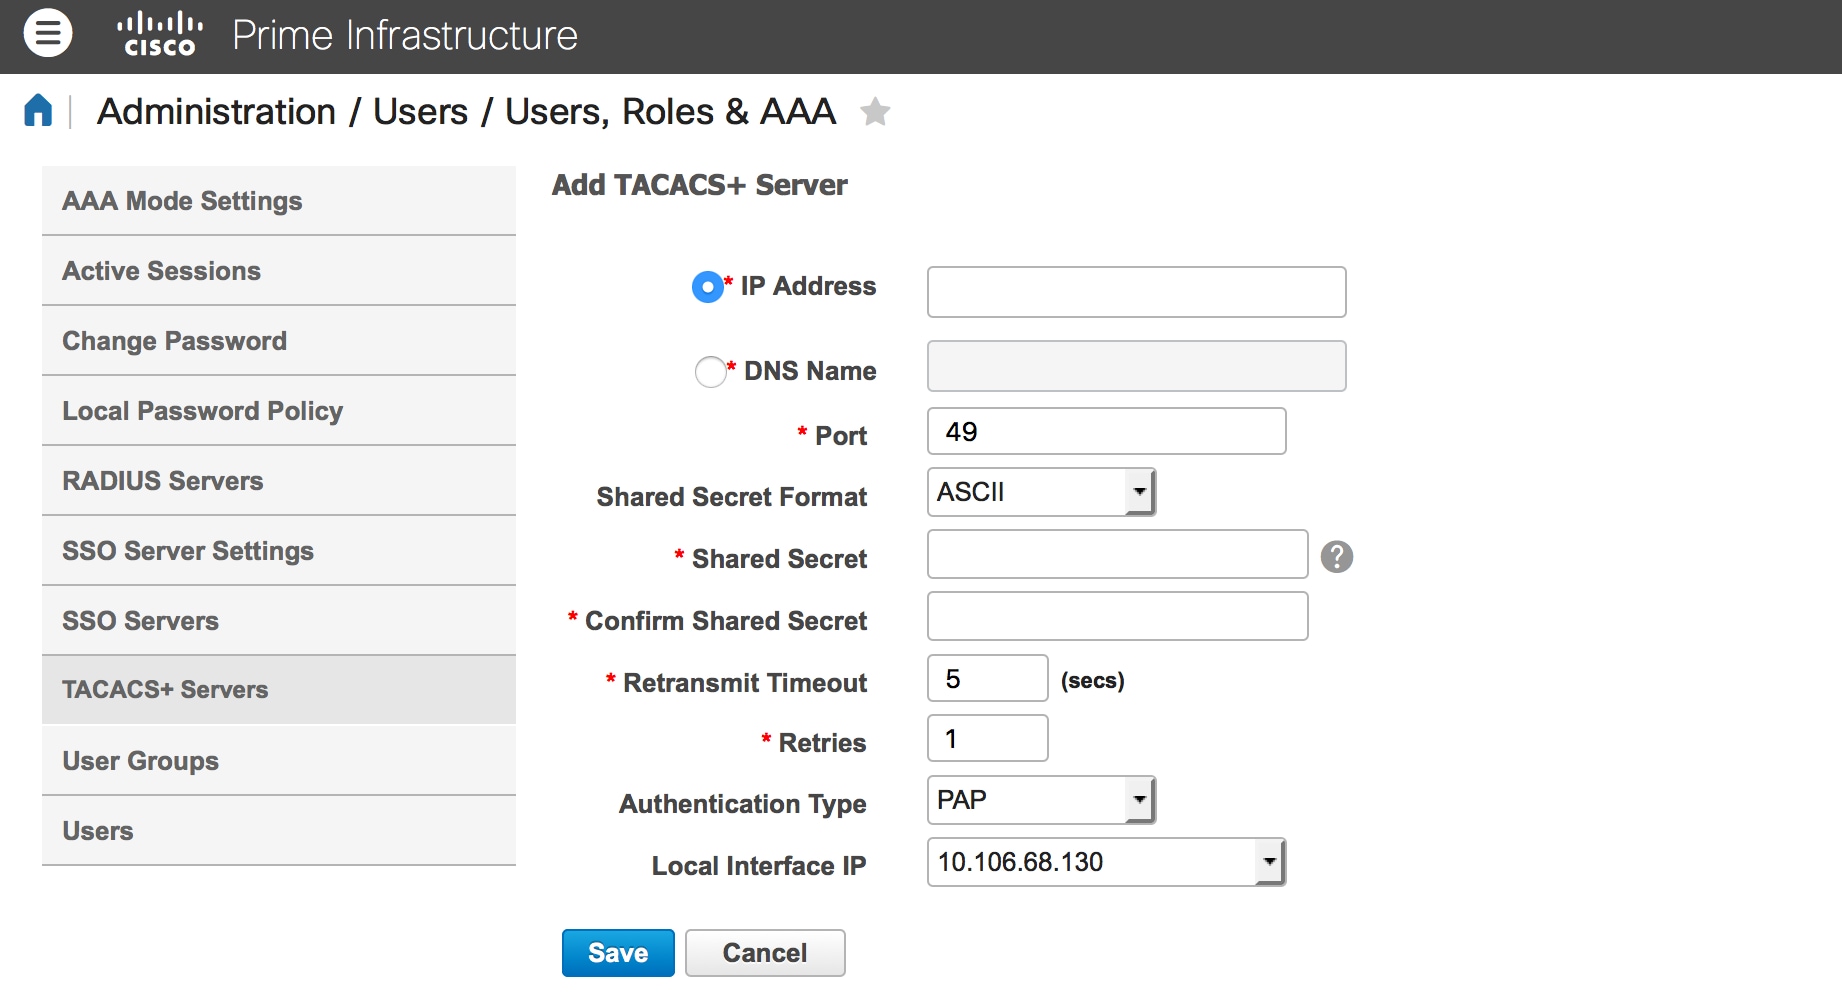
Task: Focus the Confirm Shared Secret field
Action: pos(1117,616)
